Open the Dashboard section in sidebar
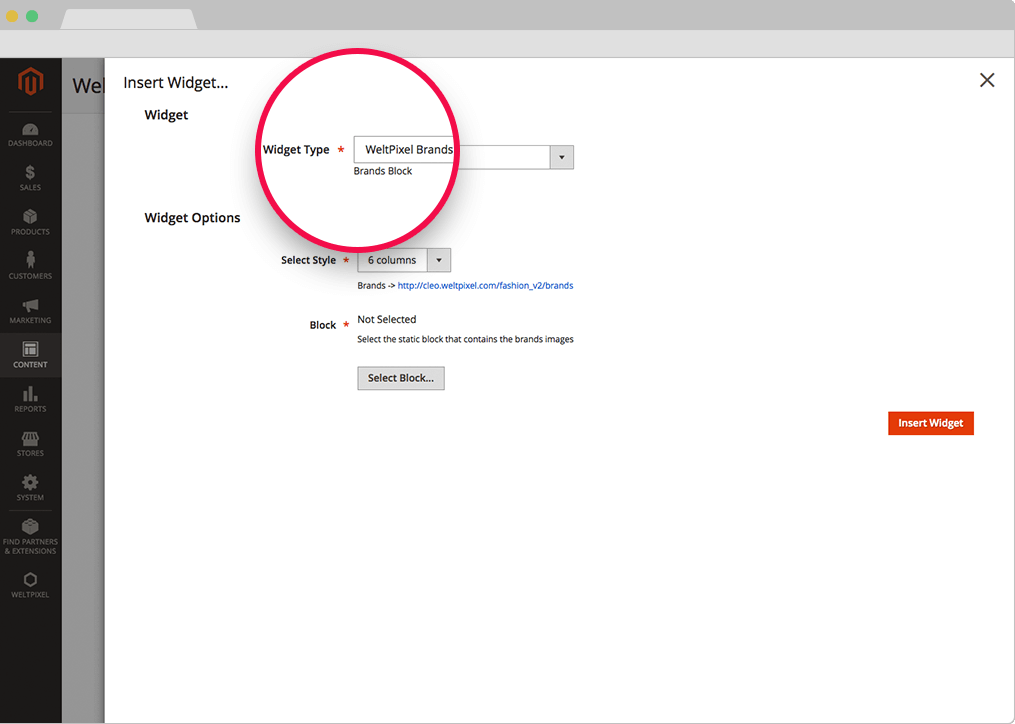The image size is (1015, 724). click(x=30, y=135)
